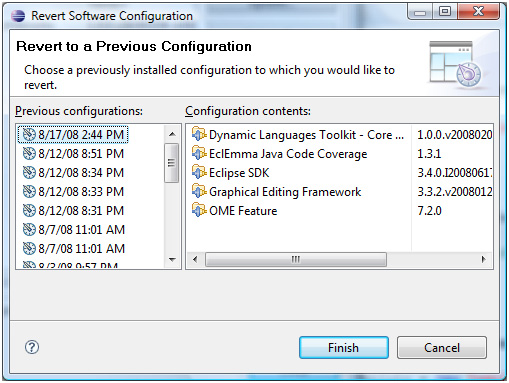Click the Eclipse SDK feature icon
Screen dimensions: 509x383
click(x=199, y=172)
